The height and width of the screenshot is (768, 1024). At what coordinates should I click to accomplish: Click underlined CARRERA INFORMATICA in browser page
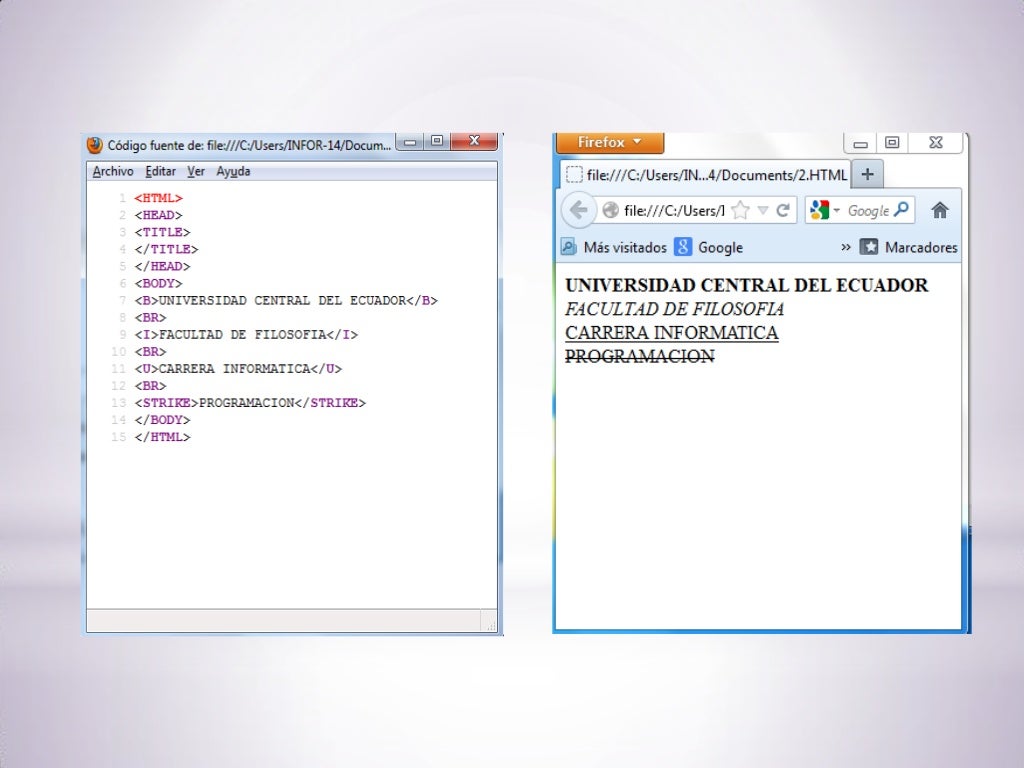(671, 333)
